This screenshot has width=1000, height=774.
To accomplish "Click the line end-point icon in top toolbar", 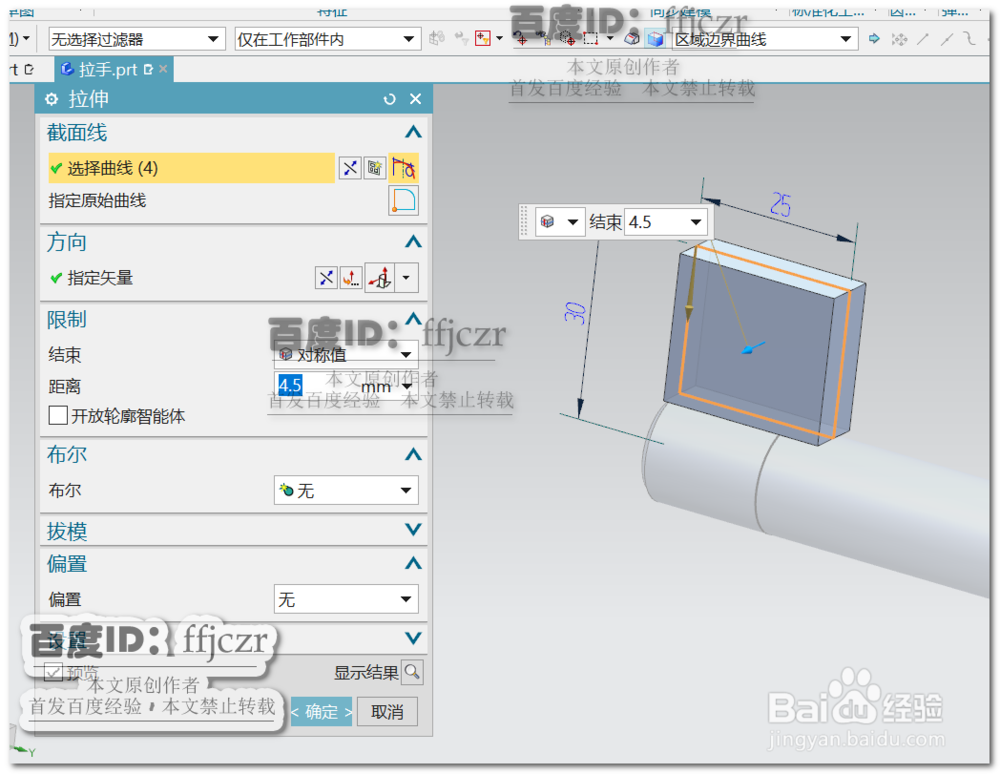I will click(x=923, y=40).
